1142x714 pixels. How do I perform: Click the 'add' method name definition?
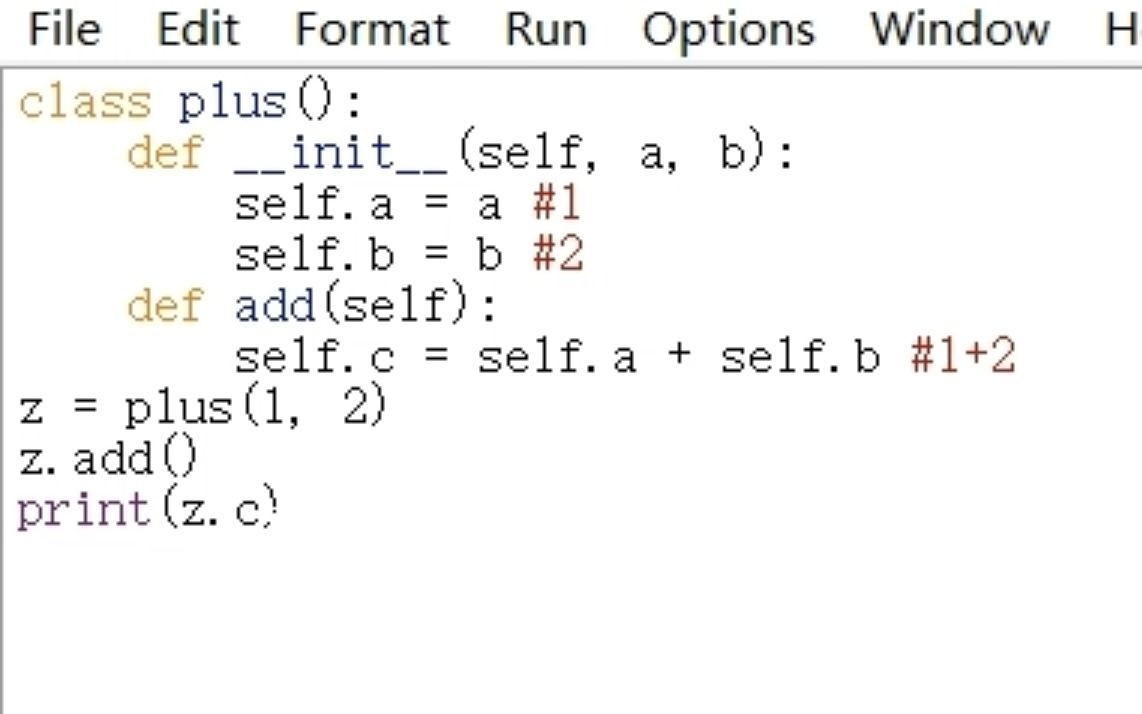275,305
